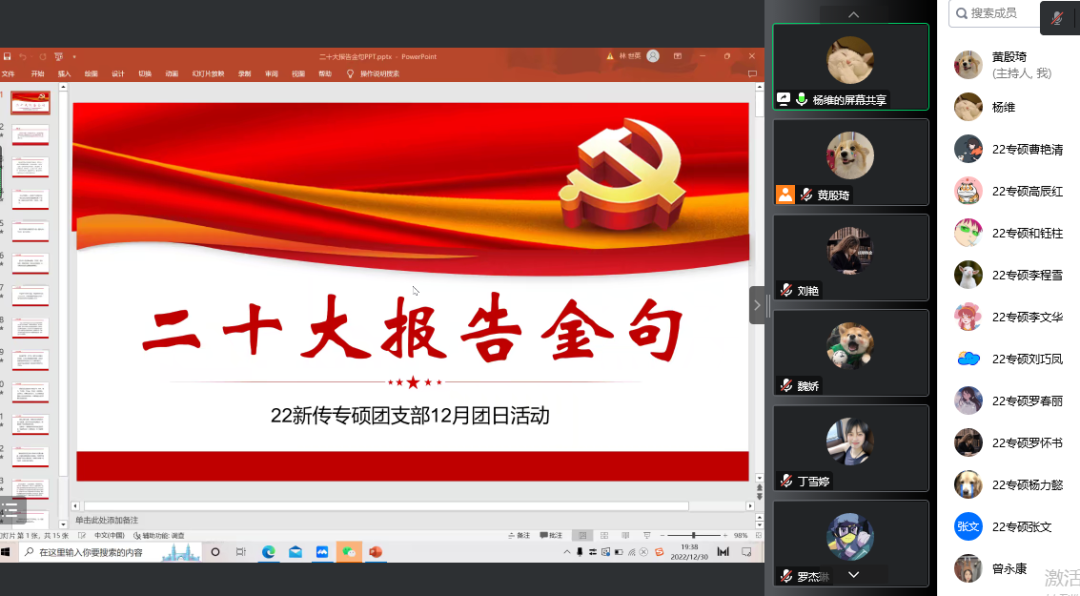Open the 切换 (Transitions) ribbon tab

(145, 74)
